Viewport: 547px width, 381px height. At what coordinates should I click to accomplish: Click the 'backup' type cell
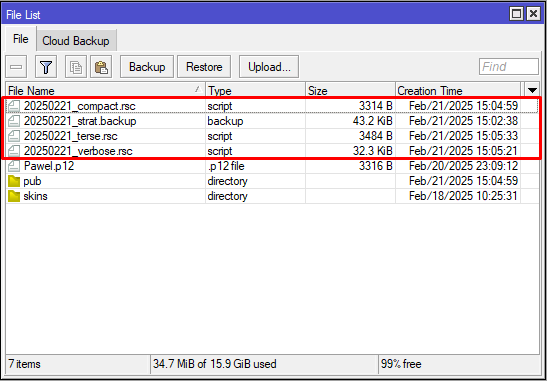click(225, 121)
